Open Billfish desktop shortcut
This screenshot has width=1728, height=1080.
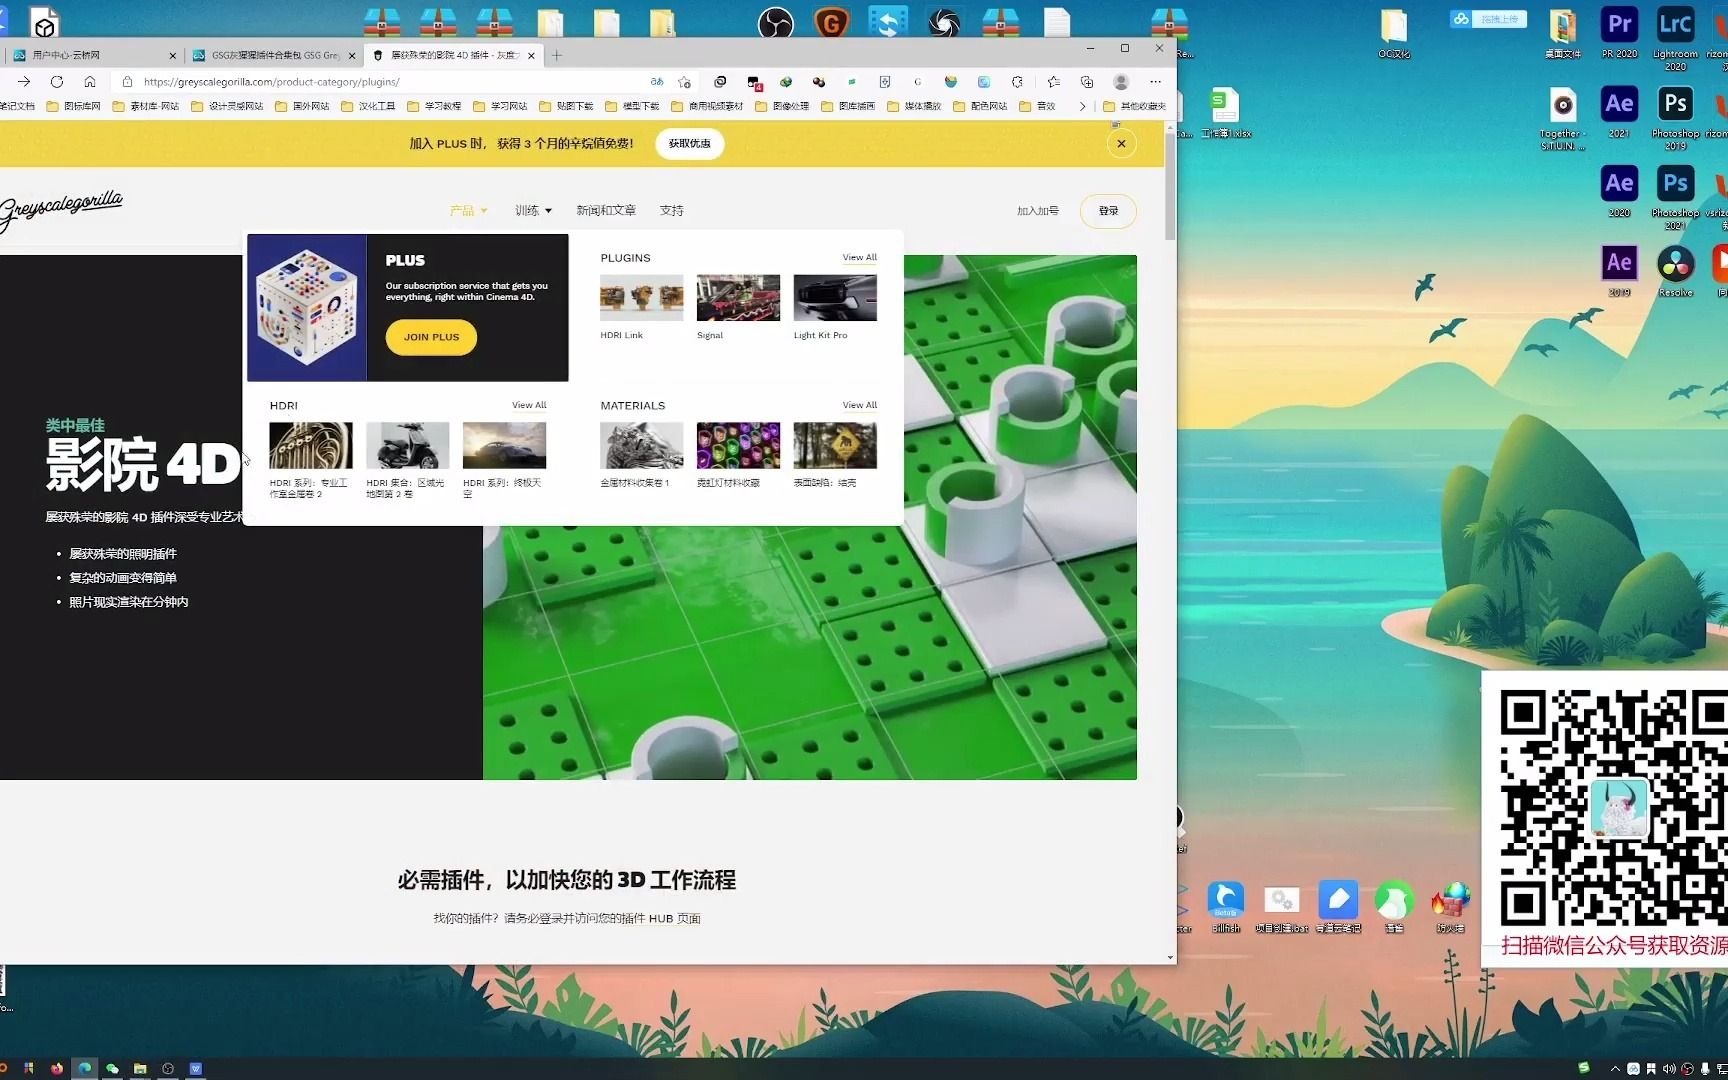coord(1226,906)
